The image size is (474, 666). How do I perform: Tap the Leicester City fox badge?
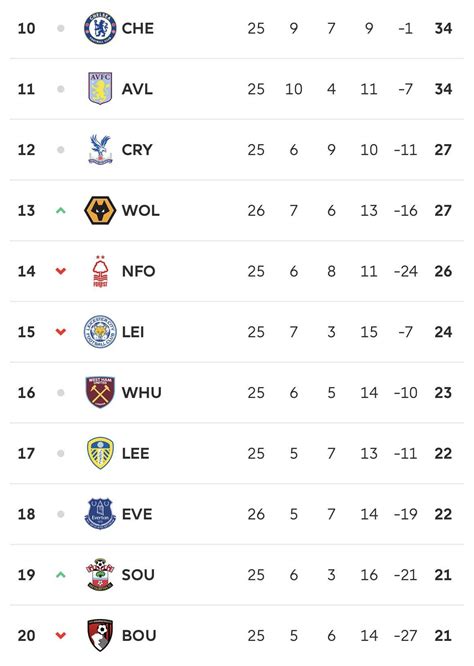click(x=100, y=332)
